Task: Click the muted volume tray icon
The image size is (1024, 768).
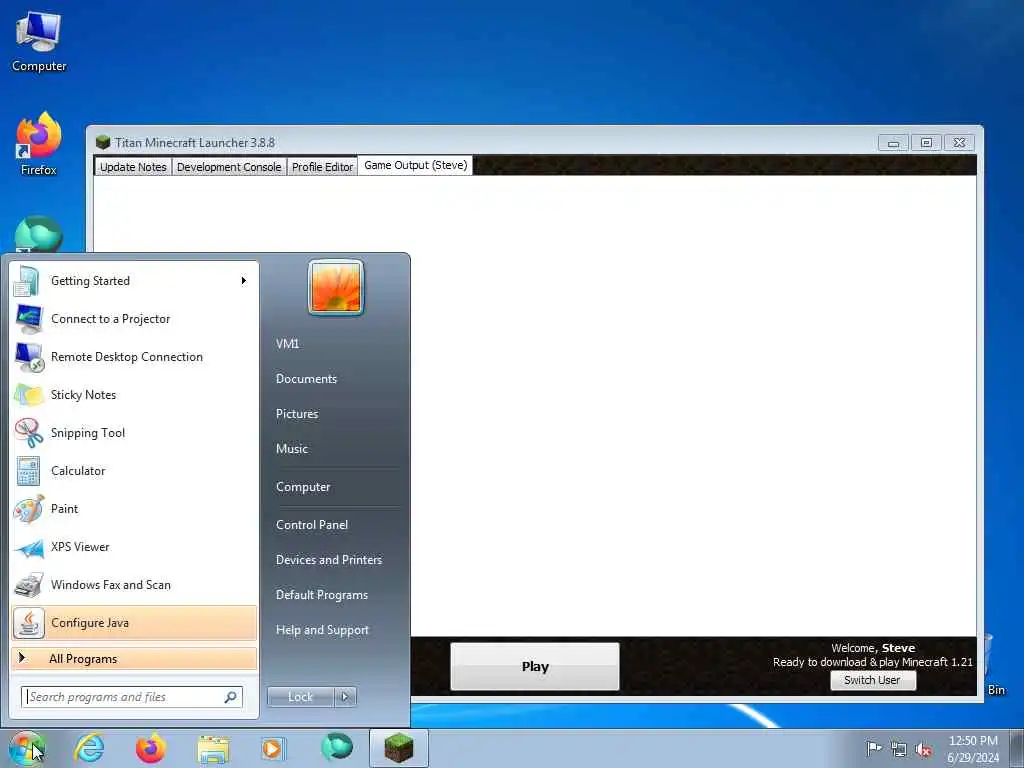Action: point(923,749)
